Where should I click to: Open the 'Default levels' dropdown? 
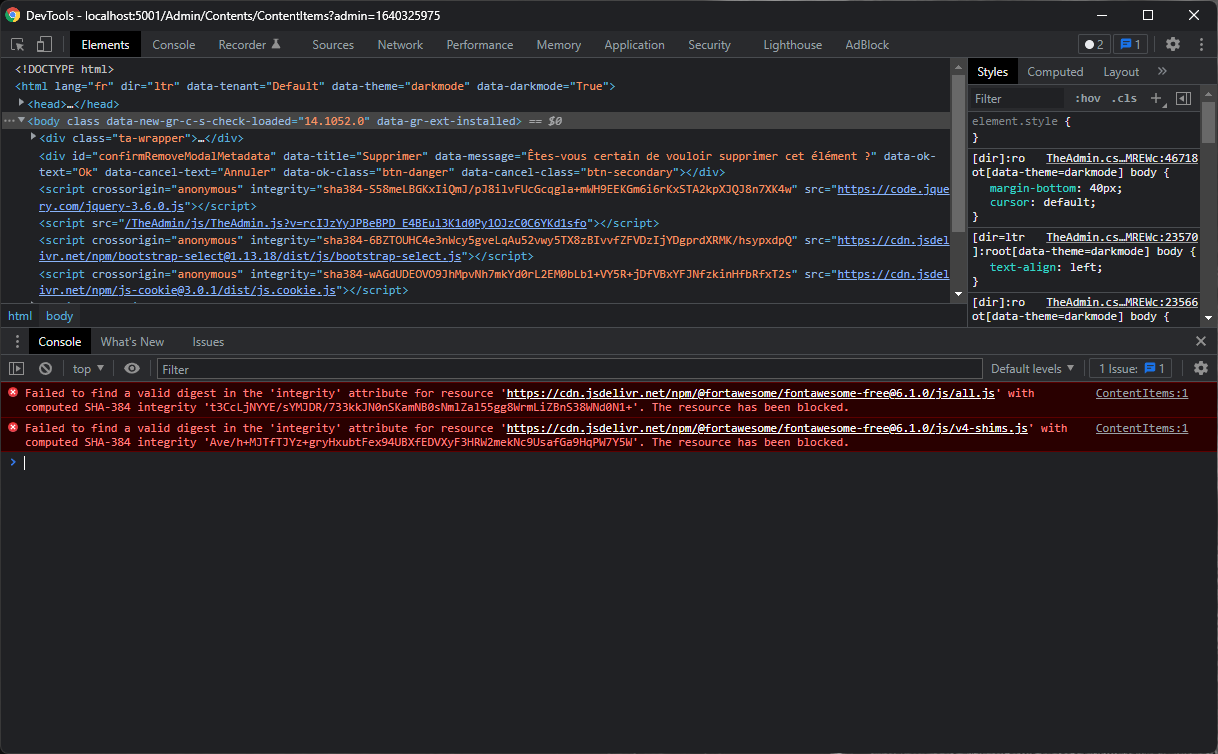point(1031,368)
